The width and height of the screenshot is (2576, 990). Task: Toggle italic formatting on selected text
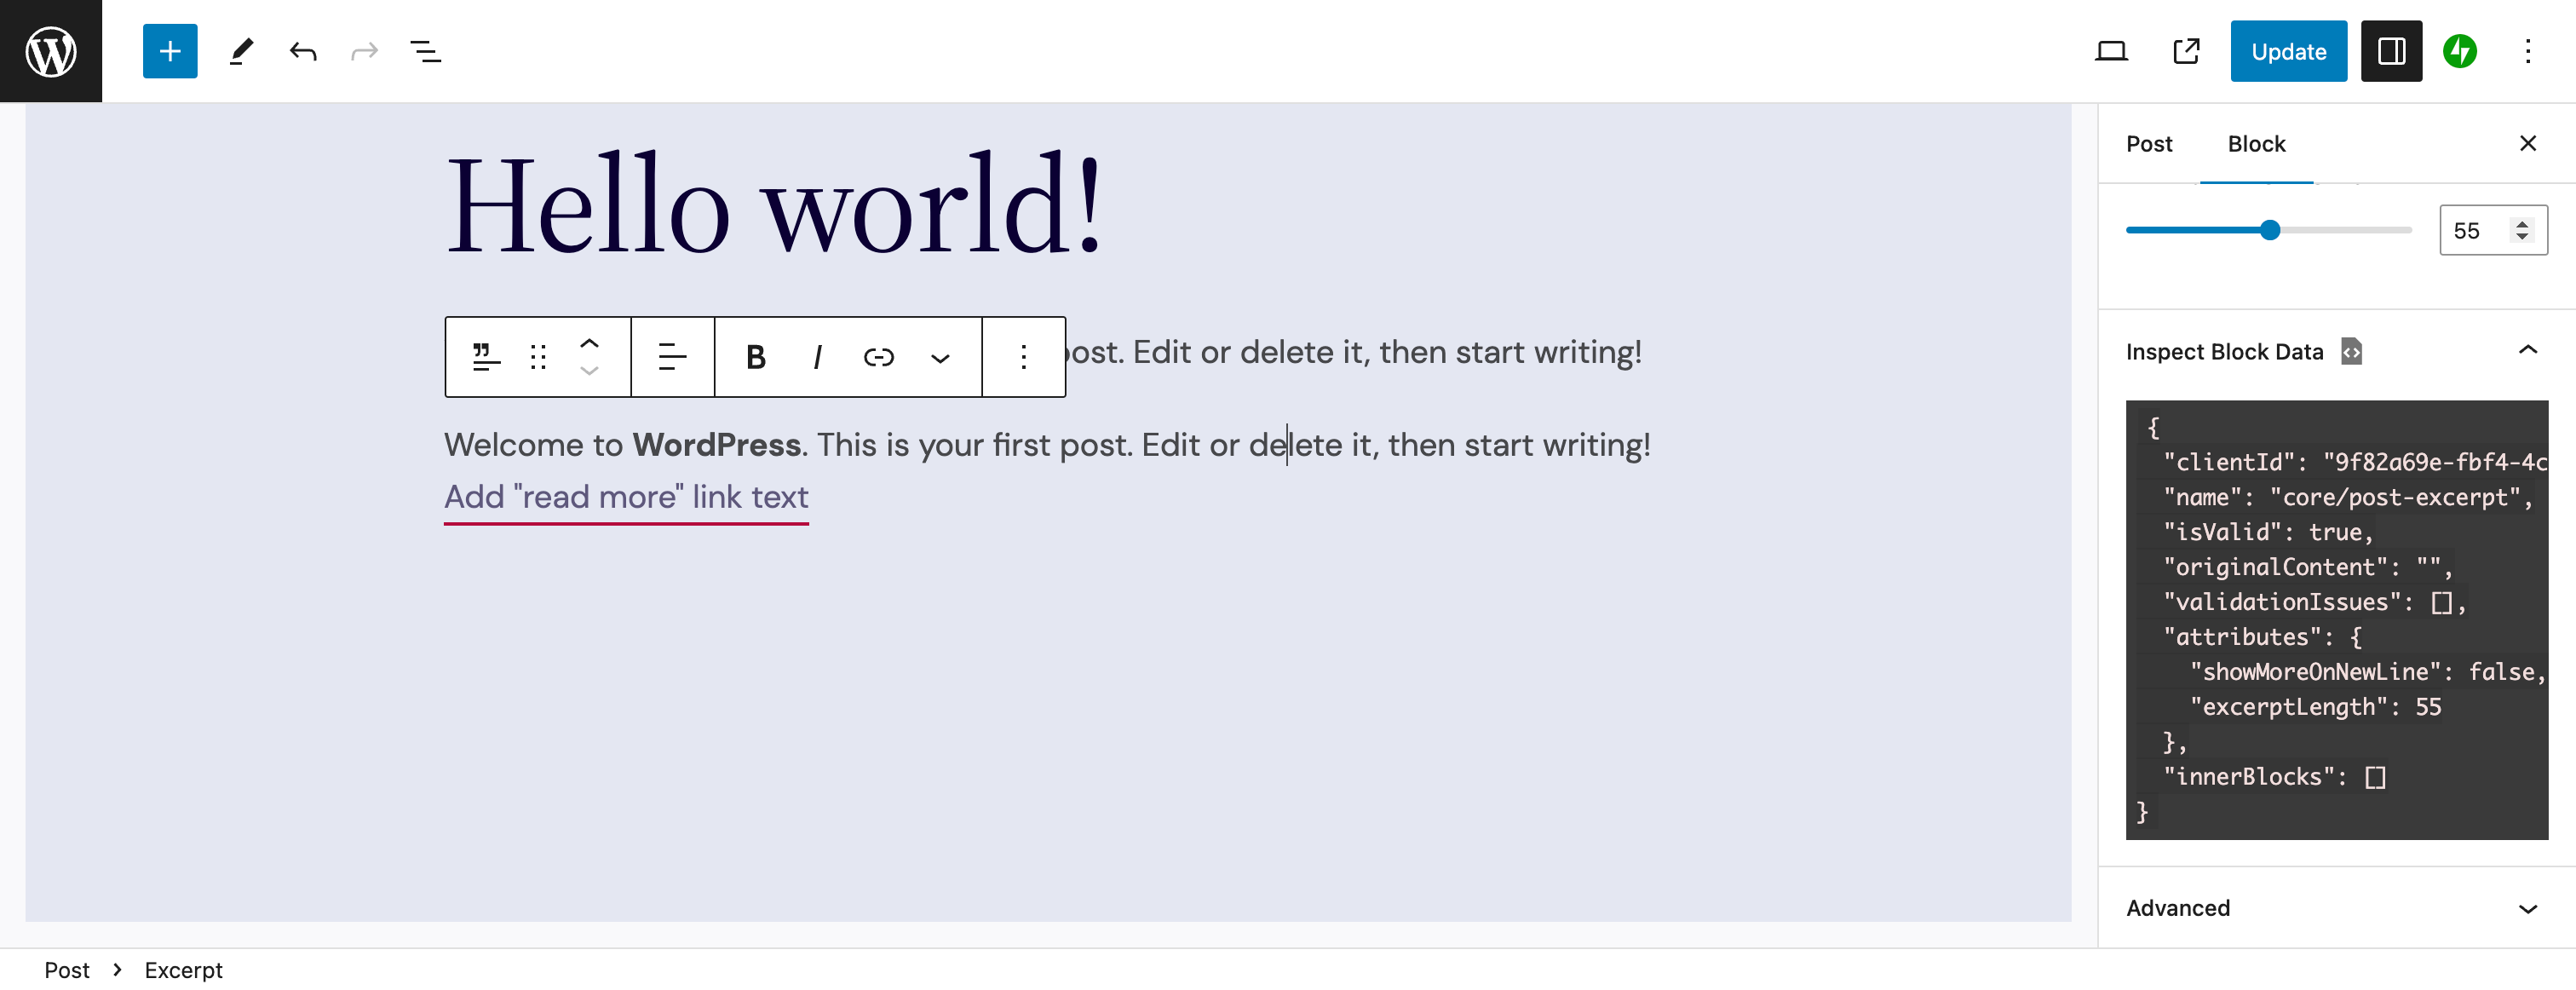point(816,356)
